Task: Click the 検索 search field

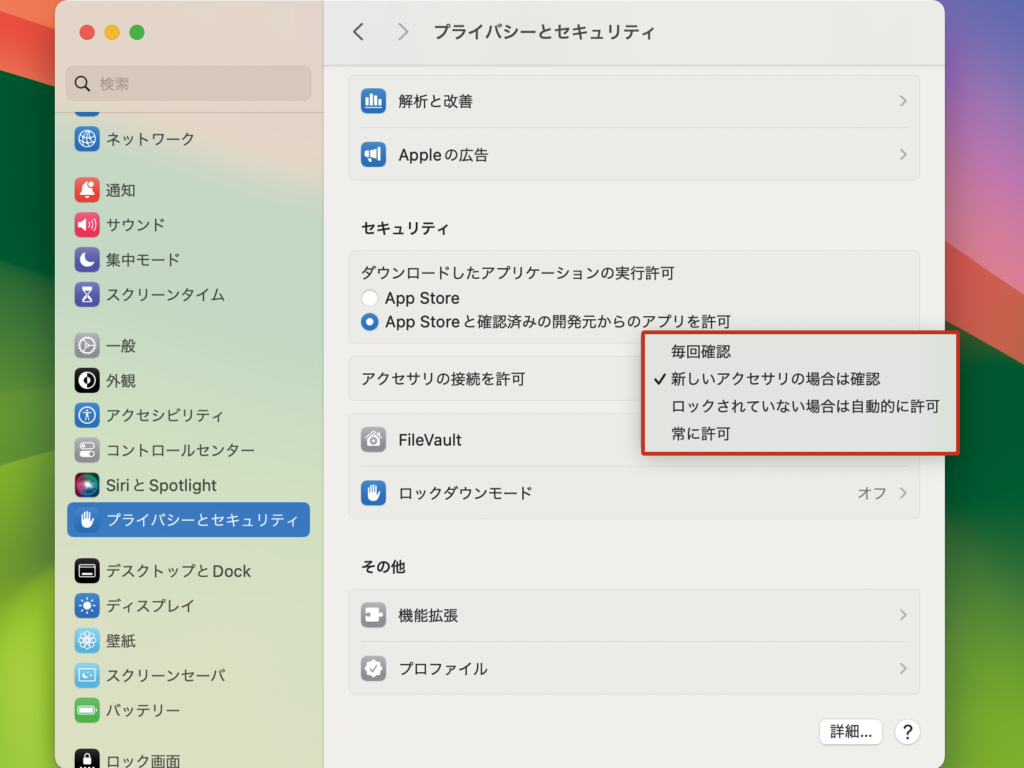Action: (x=188, y=84)
